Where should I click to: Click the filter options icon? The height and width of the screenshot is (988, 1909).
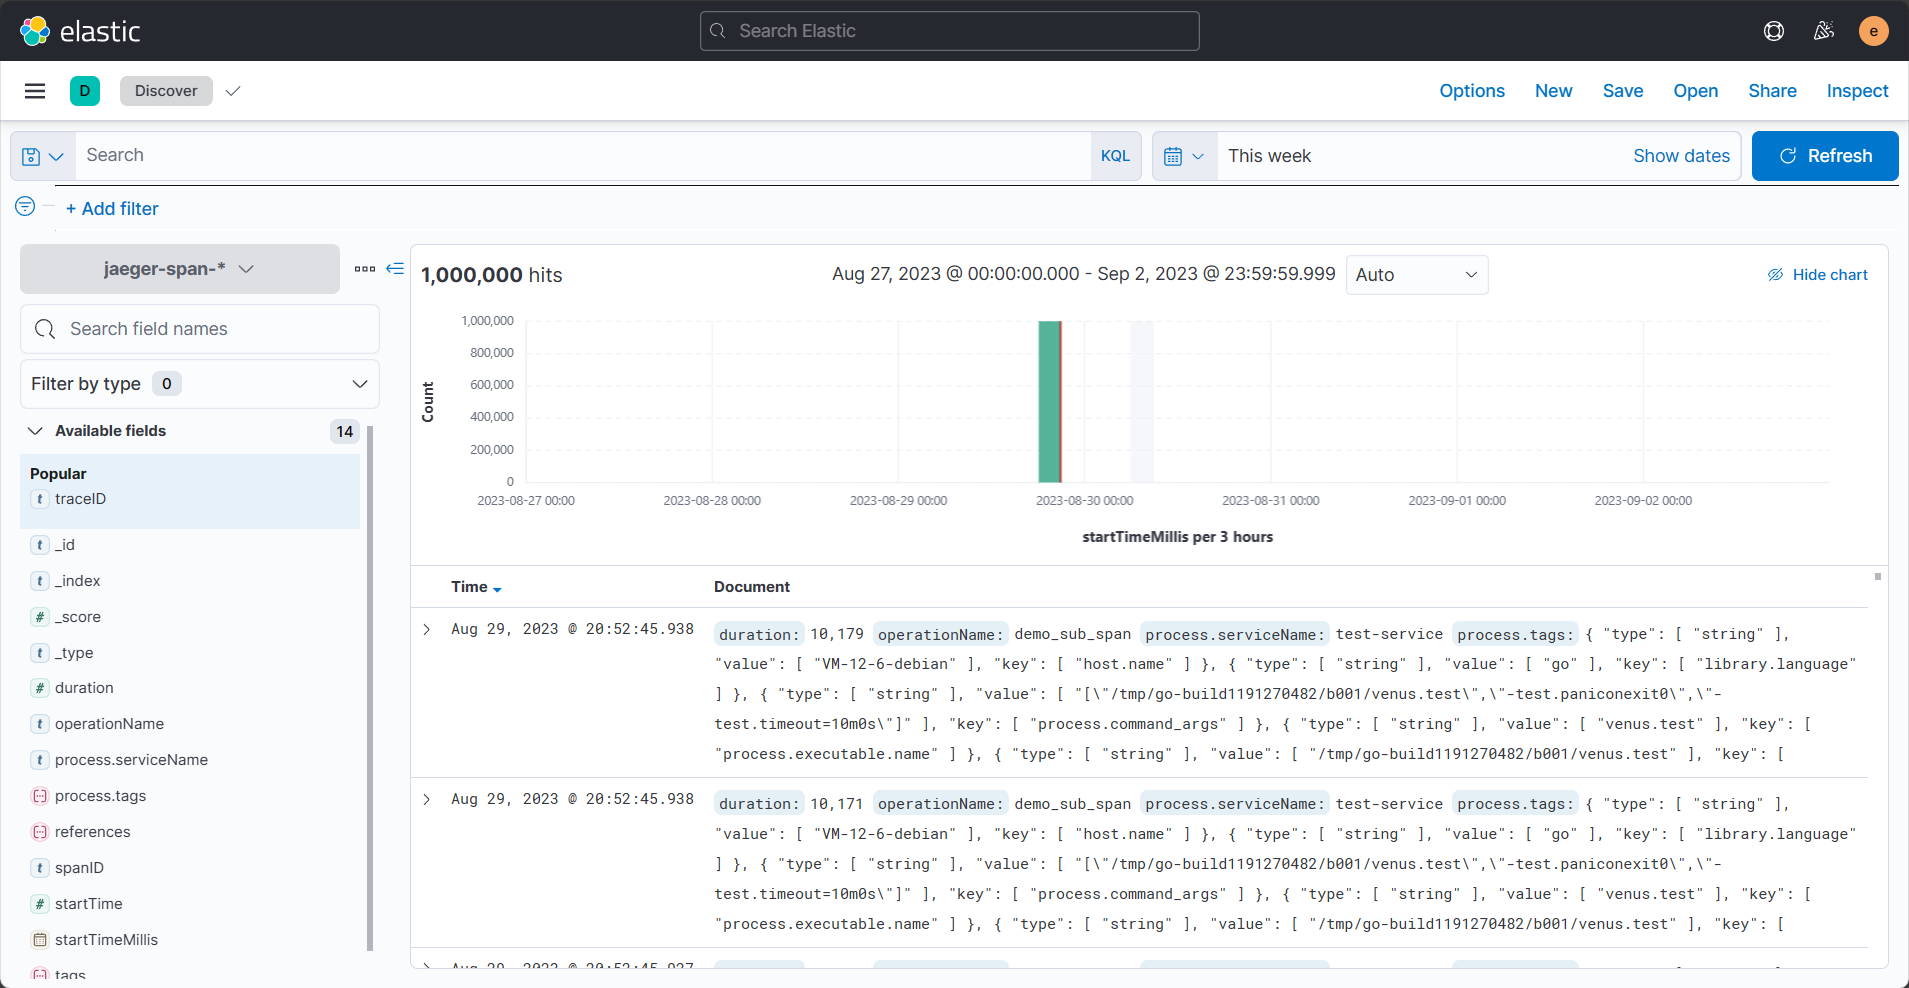pos(25,207)
